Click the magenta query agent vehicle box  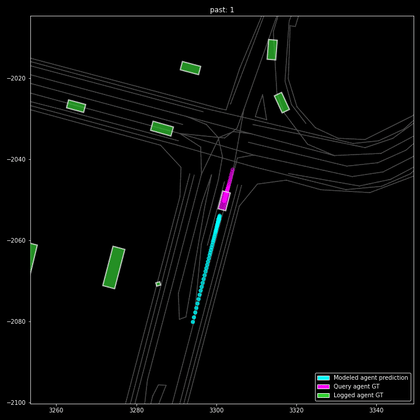pyautogui.click(x=224, y=201)
